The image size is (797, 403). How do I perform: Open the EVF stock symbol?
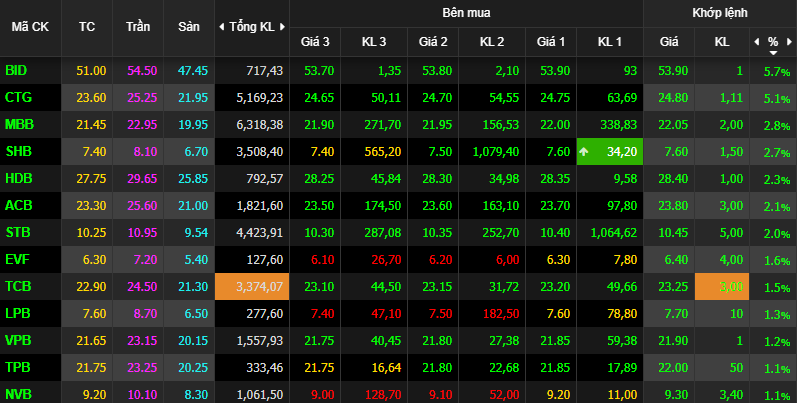[17, 259]
